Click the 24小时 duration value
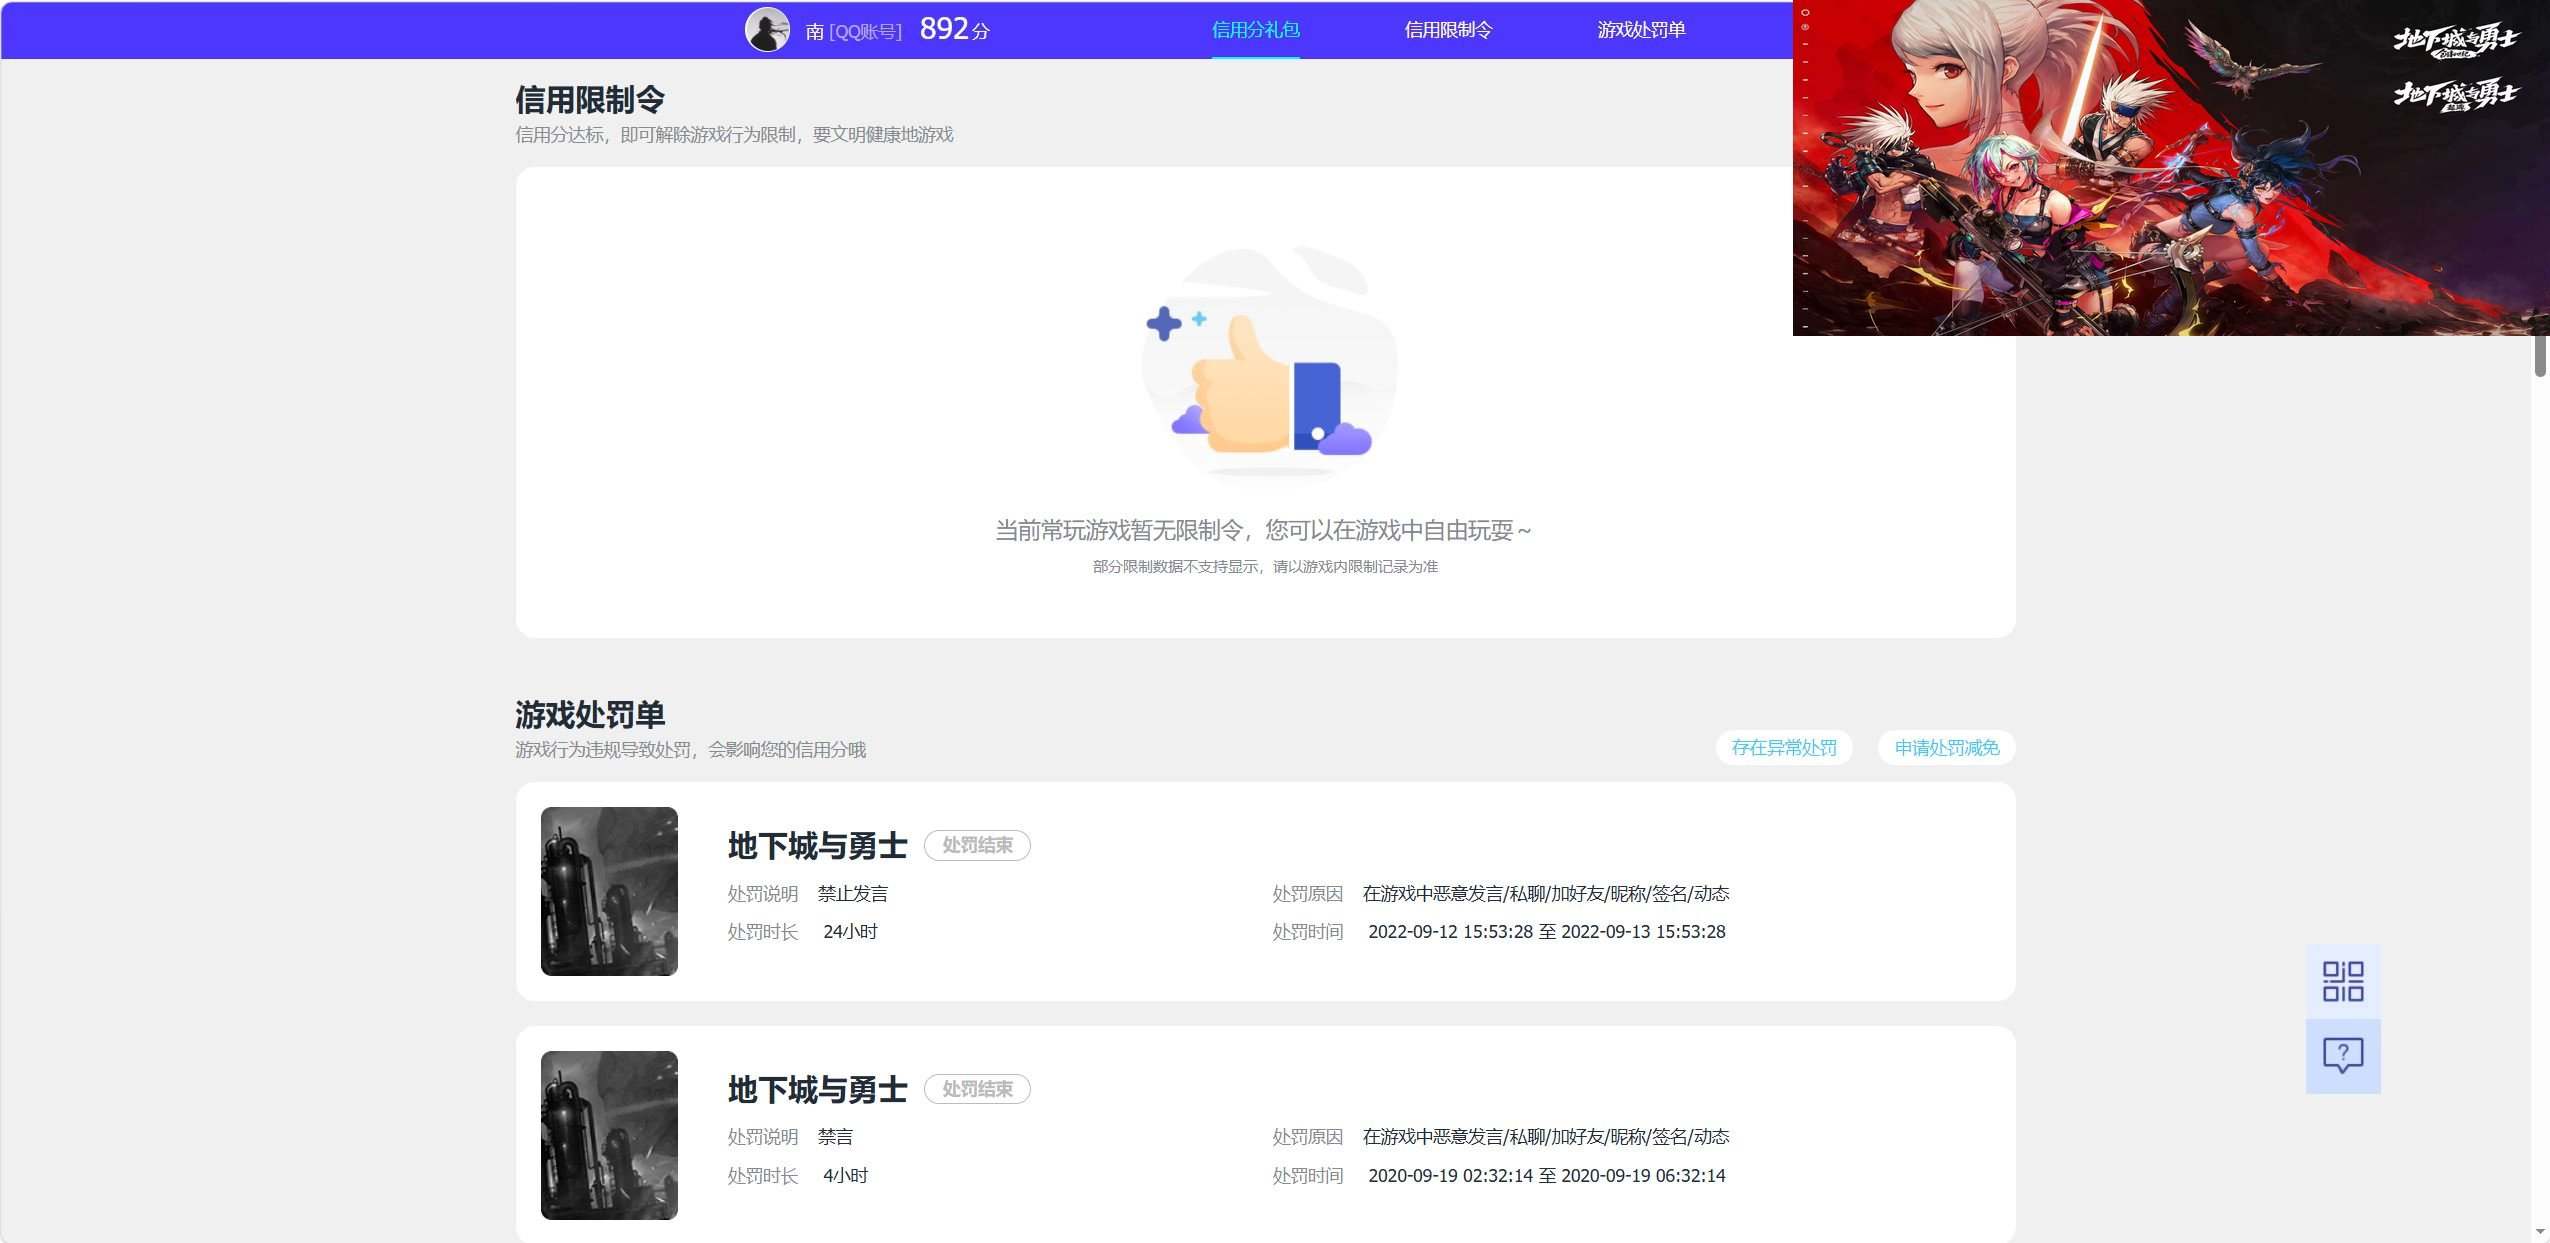The width and height of the screenshot is (2550, 1243). (850, 932)
